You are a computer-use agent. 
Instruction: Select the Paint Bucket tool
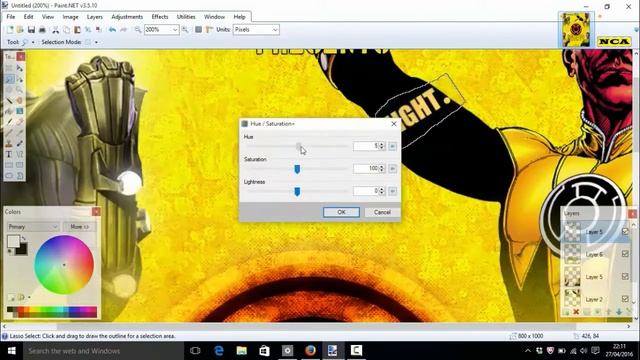point(9,111)
